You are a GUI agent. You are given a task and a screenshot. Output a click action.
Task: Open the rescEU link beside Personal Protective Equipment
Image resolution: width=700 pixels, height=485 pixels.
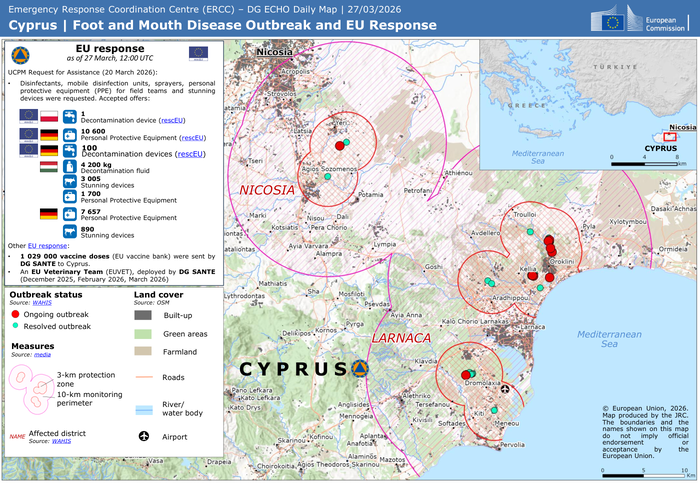tap(193, 136)
